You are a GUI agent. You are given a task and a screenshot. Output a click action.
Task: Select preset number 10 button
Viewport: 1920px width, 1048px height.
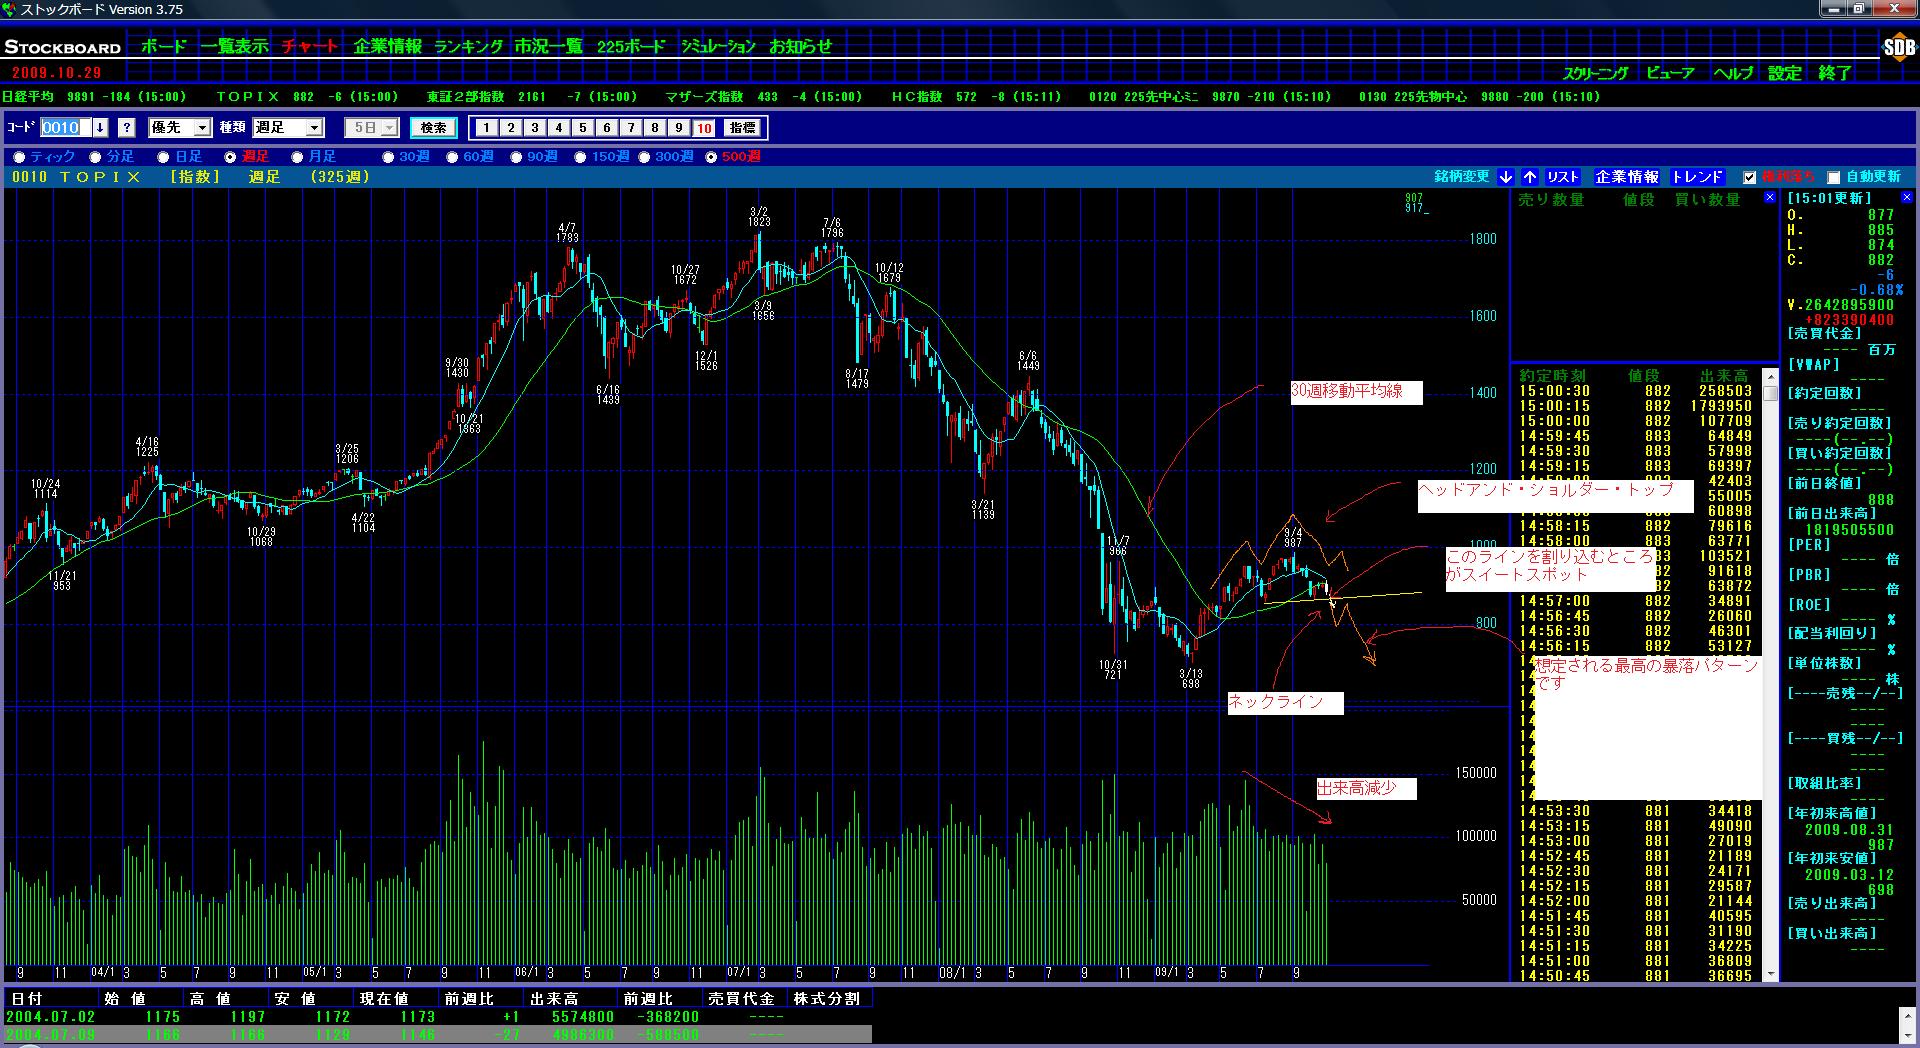point(704,128)
